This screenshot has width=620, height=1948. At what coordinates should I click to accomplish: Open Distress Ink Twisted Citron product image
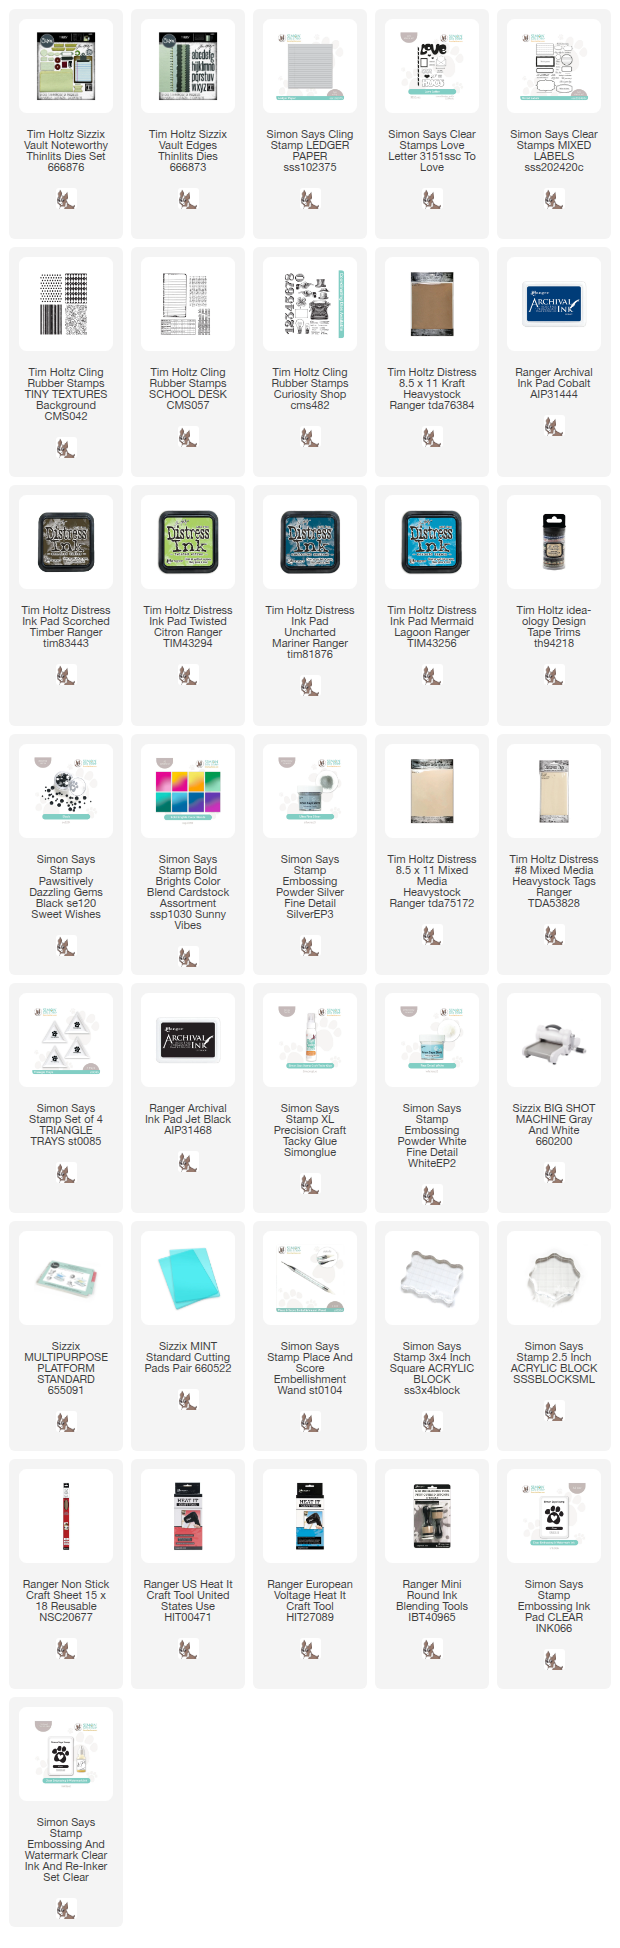188,542
